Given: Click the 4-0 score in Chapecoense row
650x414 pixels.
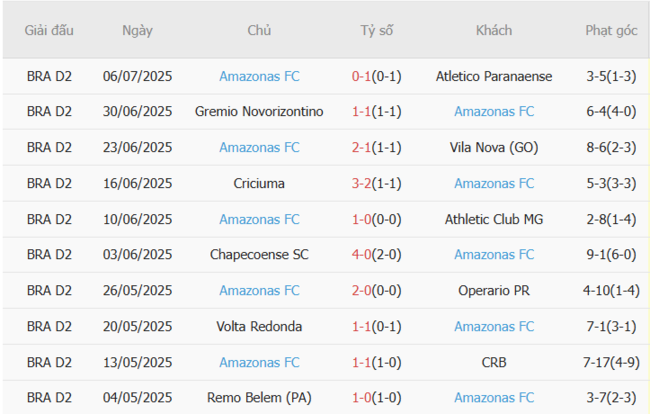Looking at the screenshot, I should pyautogui.click(x=361, y=254).
